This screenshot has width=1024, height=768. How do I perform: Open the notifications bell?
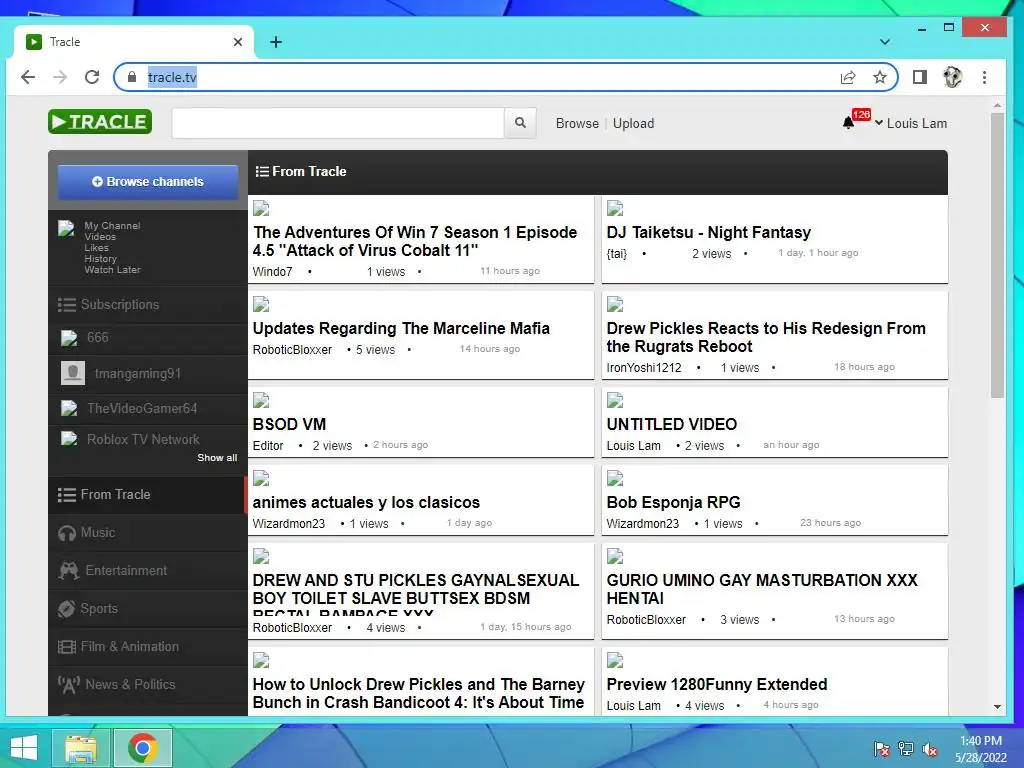click(848, 123)
